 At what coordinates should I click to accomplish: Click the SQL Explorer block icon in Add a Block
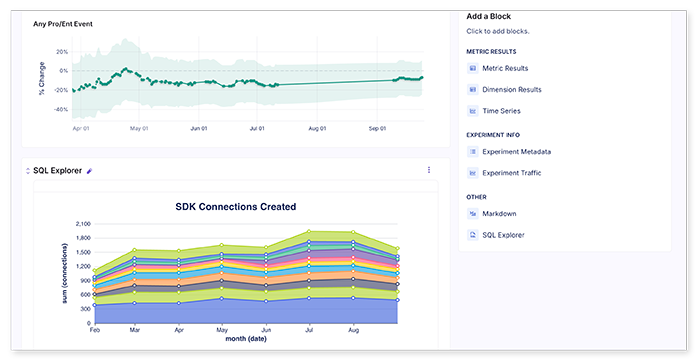click(x=473, y=235)
